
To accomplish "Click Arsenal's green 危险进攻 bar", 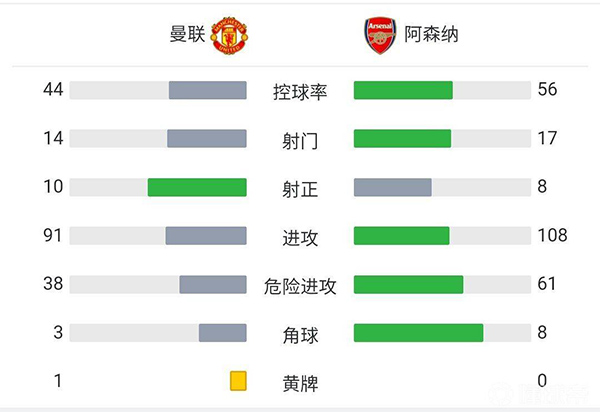I will point(408,285).
